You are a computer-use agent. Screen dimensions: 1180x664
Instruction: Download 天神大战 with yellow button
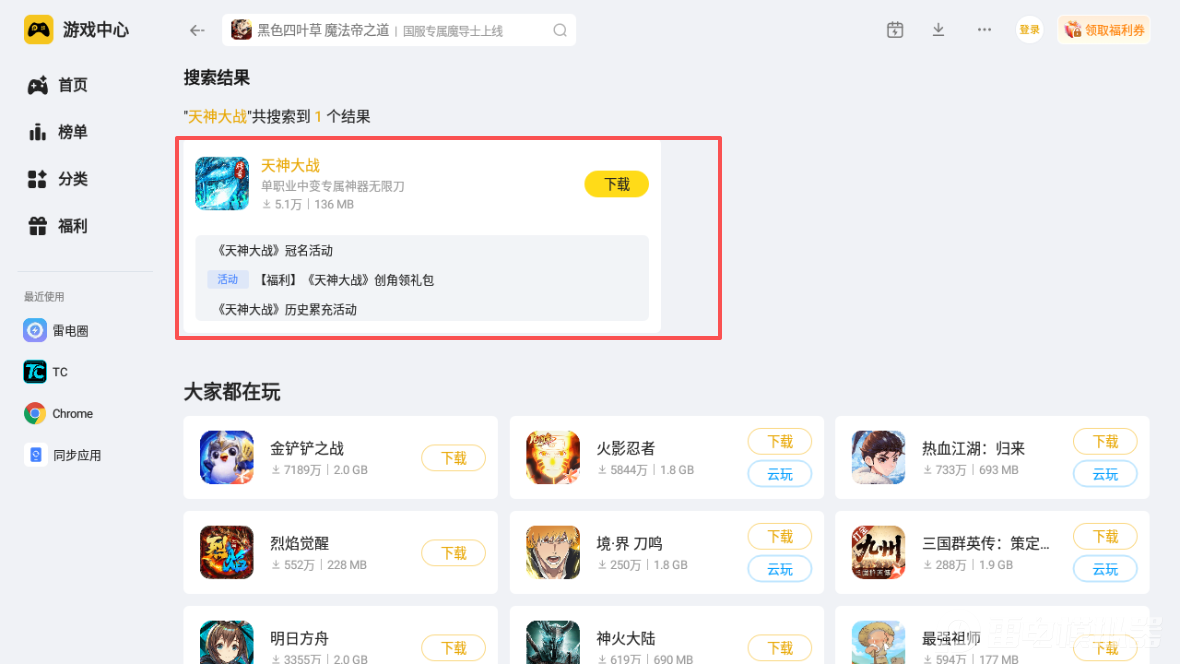click(x=616, y=184)
